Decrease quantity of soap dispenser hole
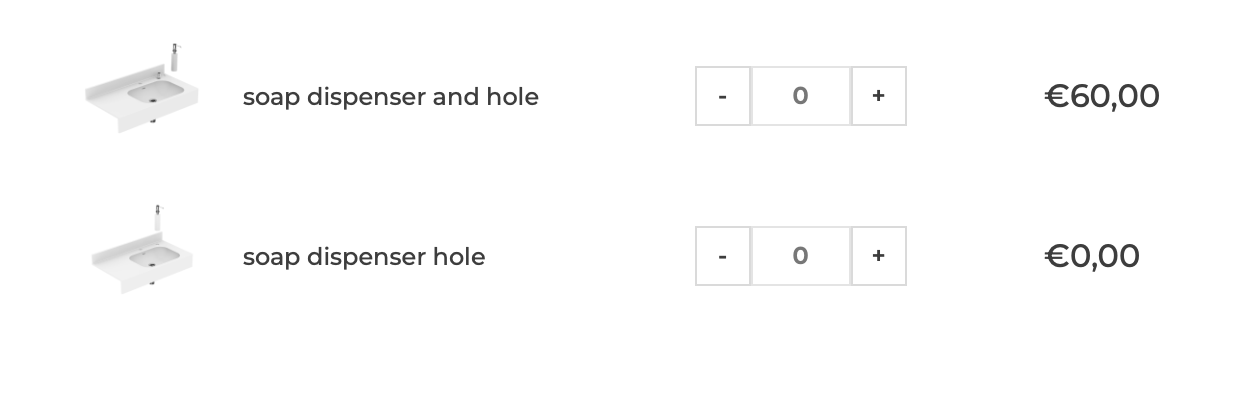This screenshot has height=418, width=1236. [722, 256]
